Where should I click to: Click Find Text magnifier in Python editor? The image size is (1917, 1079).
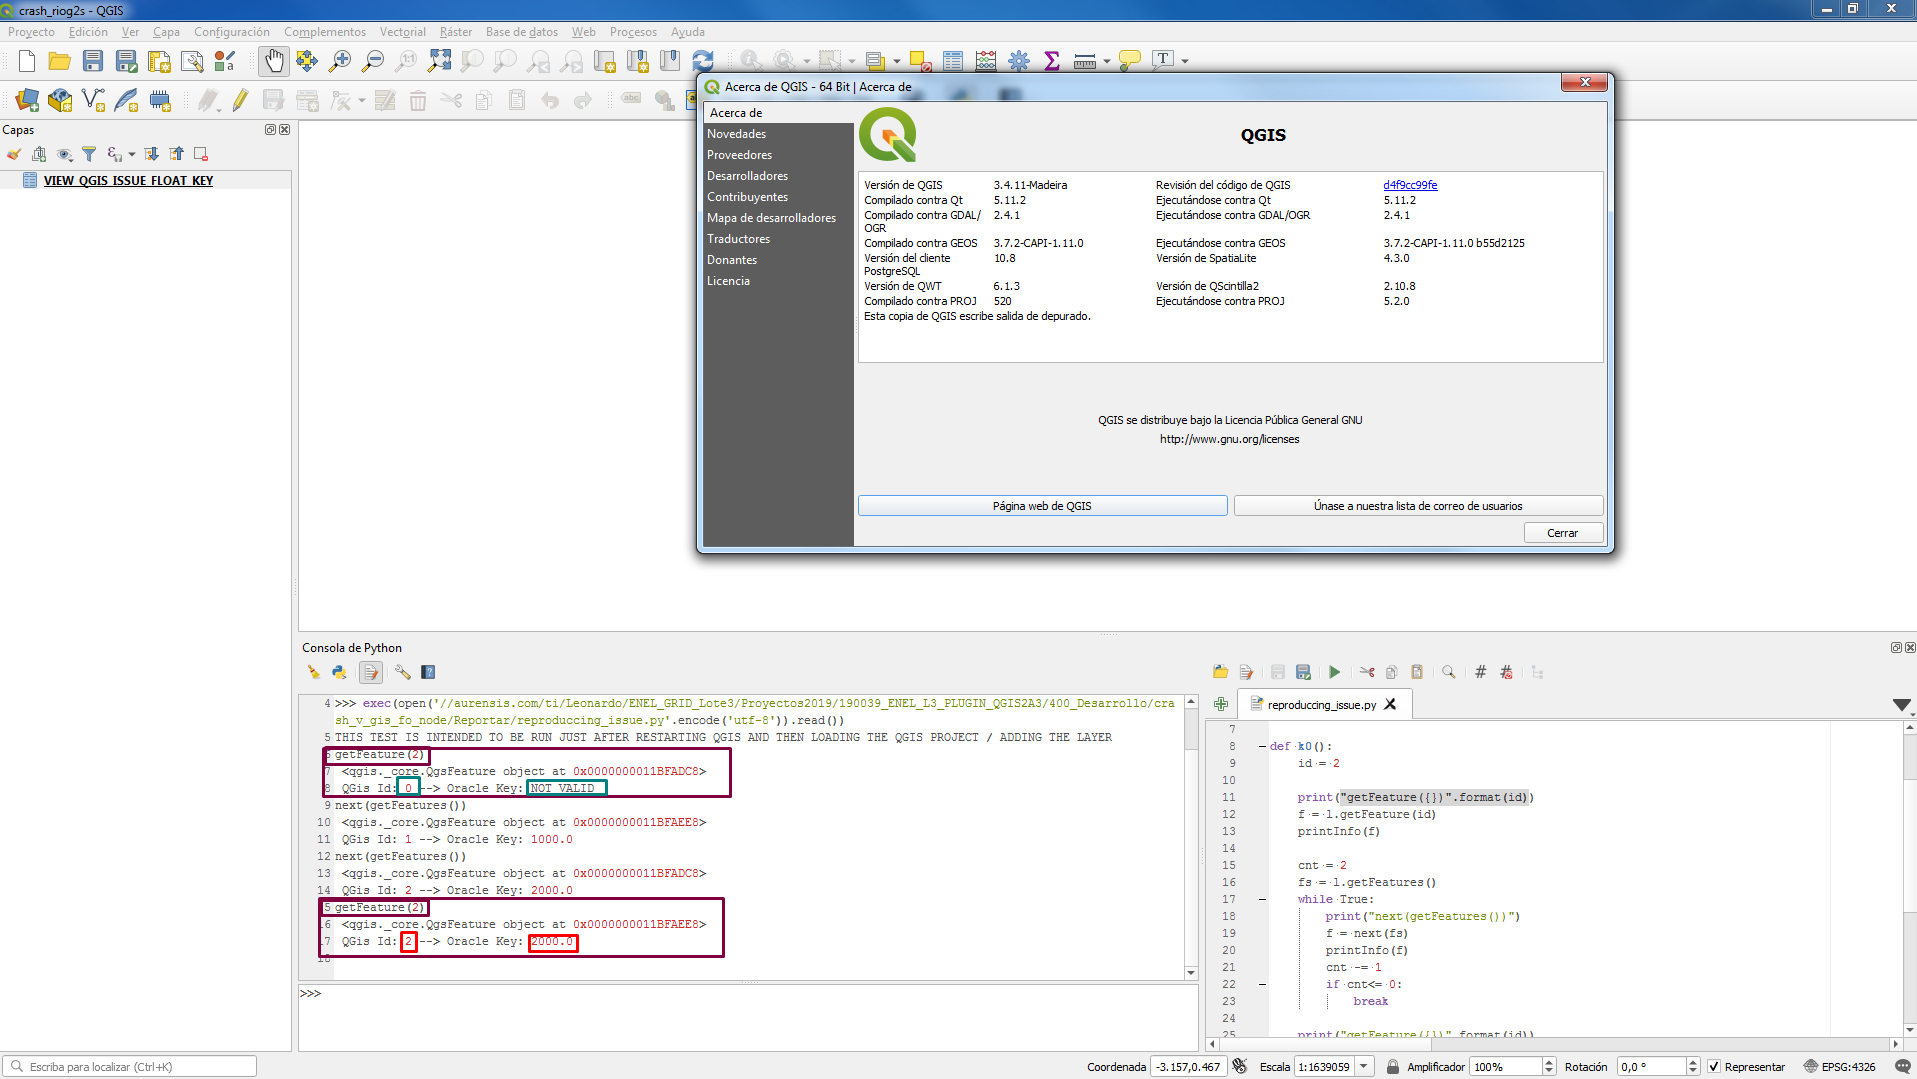tap(1448, 672)
